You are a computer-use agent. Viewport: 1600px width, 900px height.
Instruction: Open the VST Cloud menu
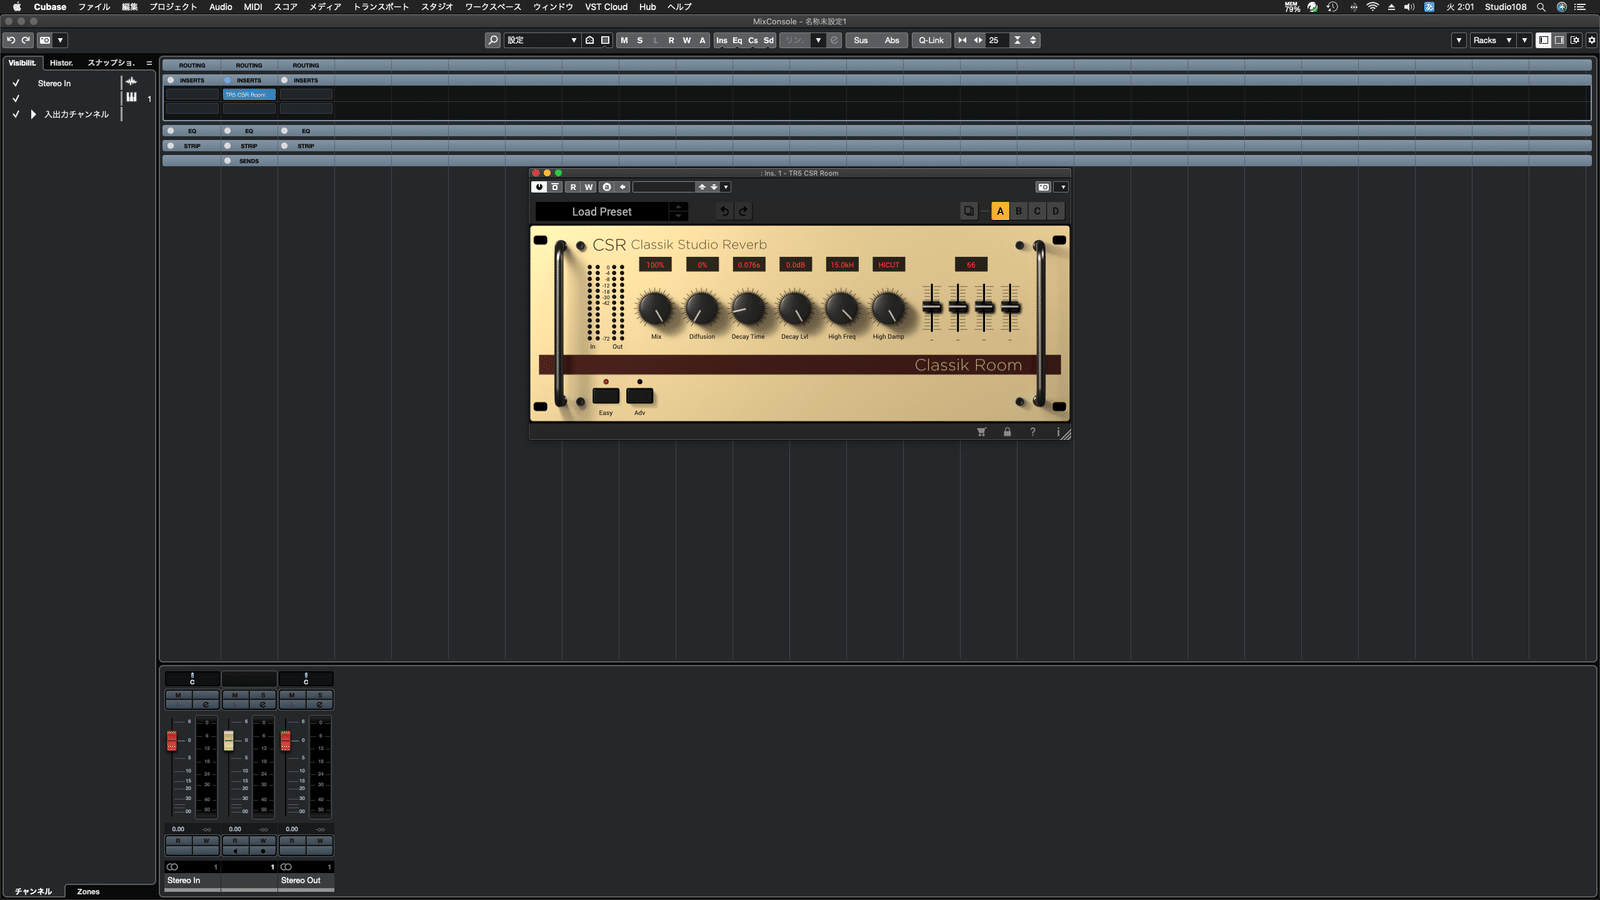pos(606,7)
